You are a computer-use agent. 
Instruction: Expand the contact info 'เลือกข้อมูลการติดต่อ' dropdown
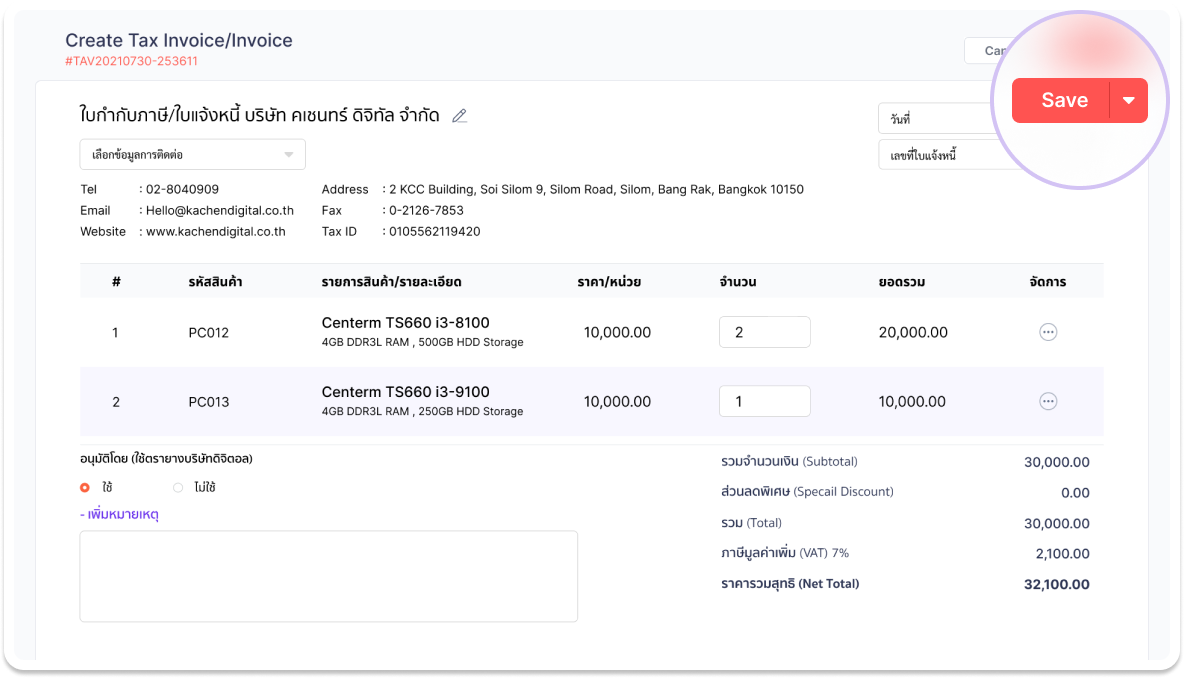point(192,155)
